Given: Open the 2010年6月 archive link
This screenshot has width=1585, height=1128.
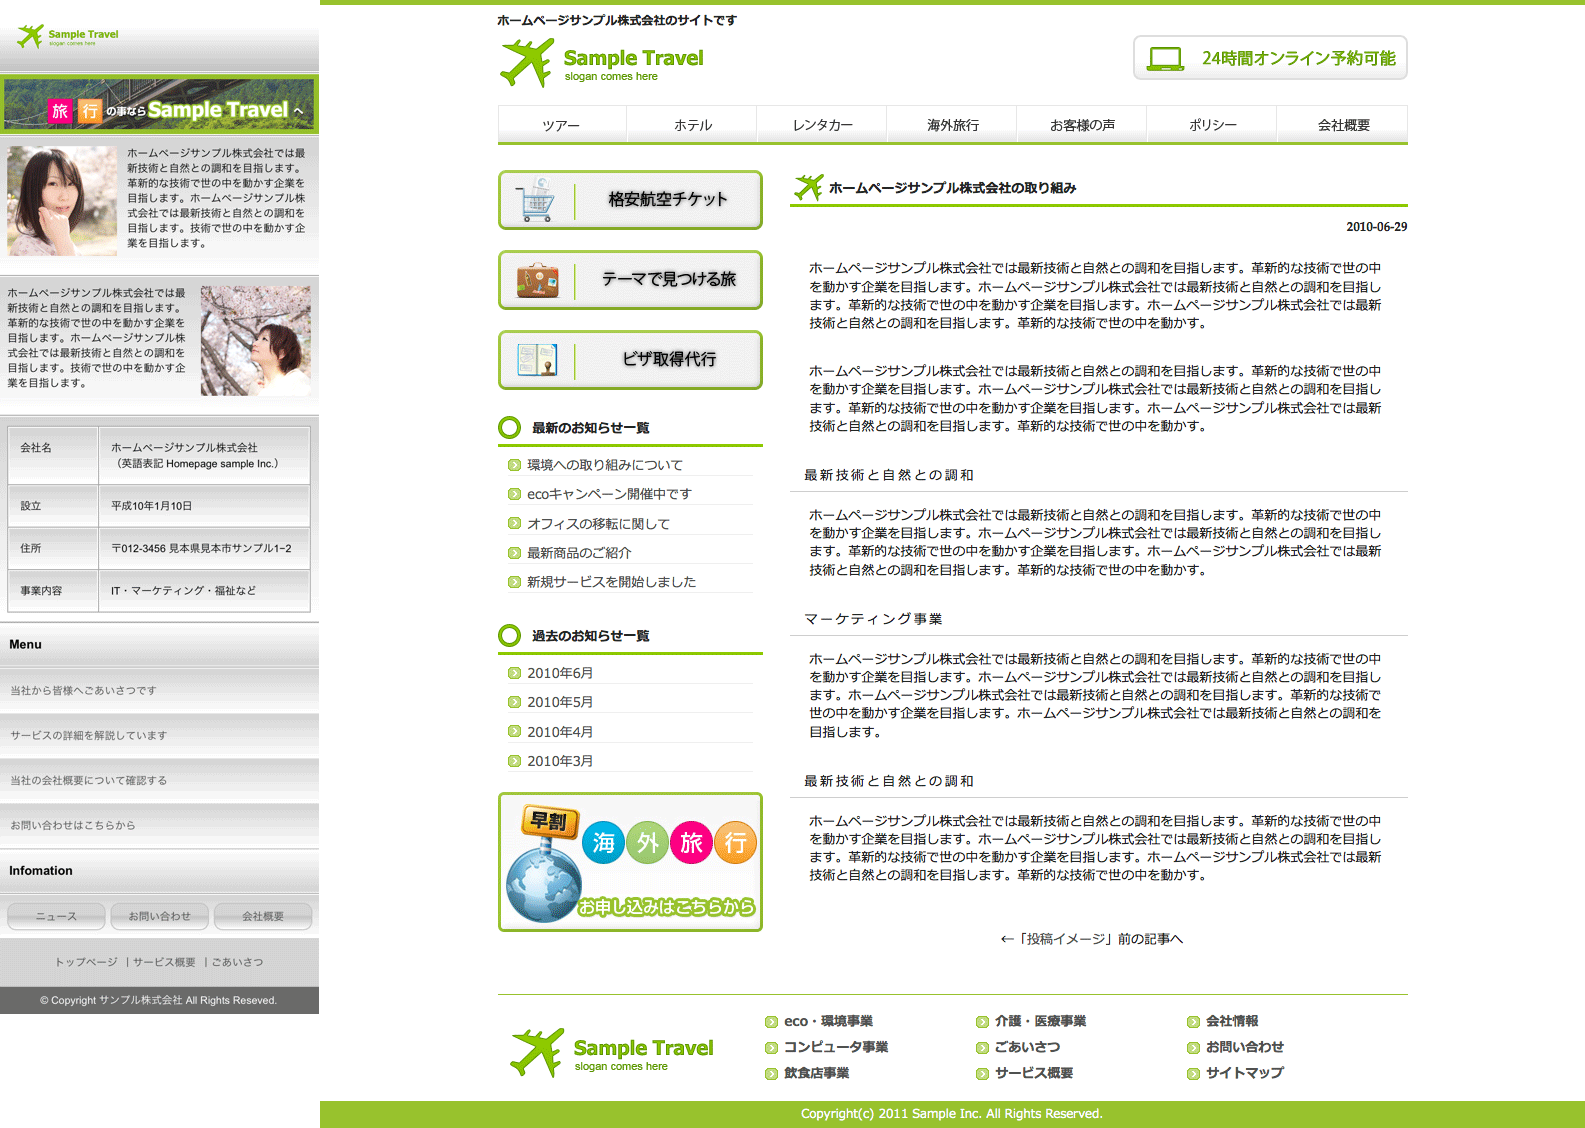Looking at the screenshot, I should click(560, 673).
